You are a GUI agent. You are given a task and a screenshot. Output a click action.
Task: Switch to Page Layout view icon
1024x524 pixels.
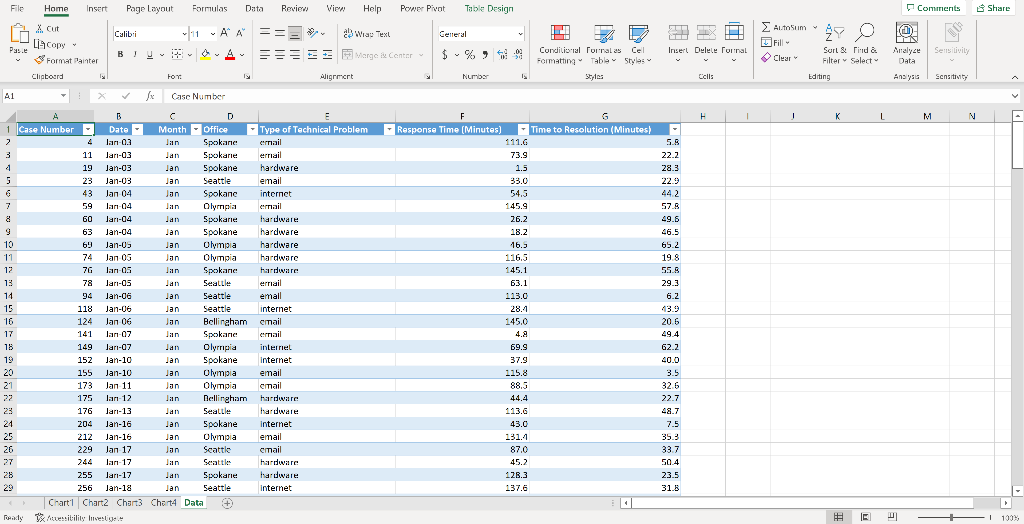click(865, 517)
